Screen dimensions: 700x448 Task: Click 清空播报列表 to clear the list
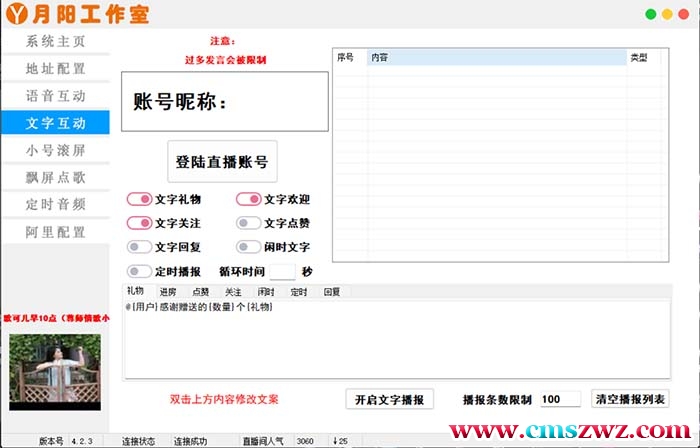tap(630, 399)
